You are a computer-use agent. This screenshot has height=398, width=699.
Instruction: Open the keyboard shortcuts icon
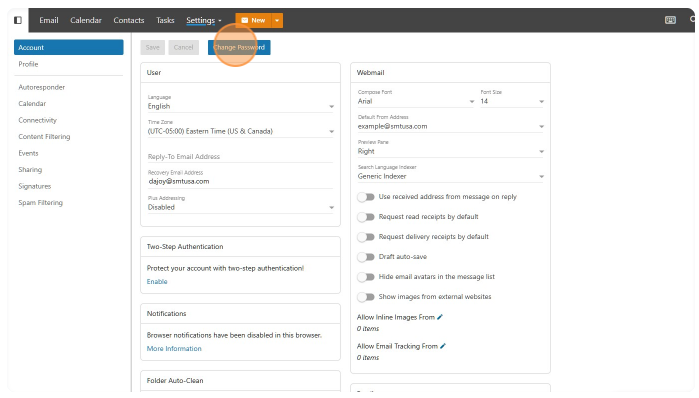click(x=670, y=20)
